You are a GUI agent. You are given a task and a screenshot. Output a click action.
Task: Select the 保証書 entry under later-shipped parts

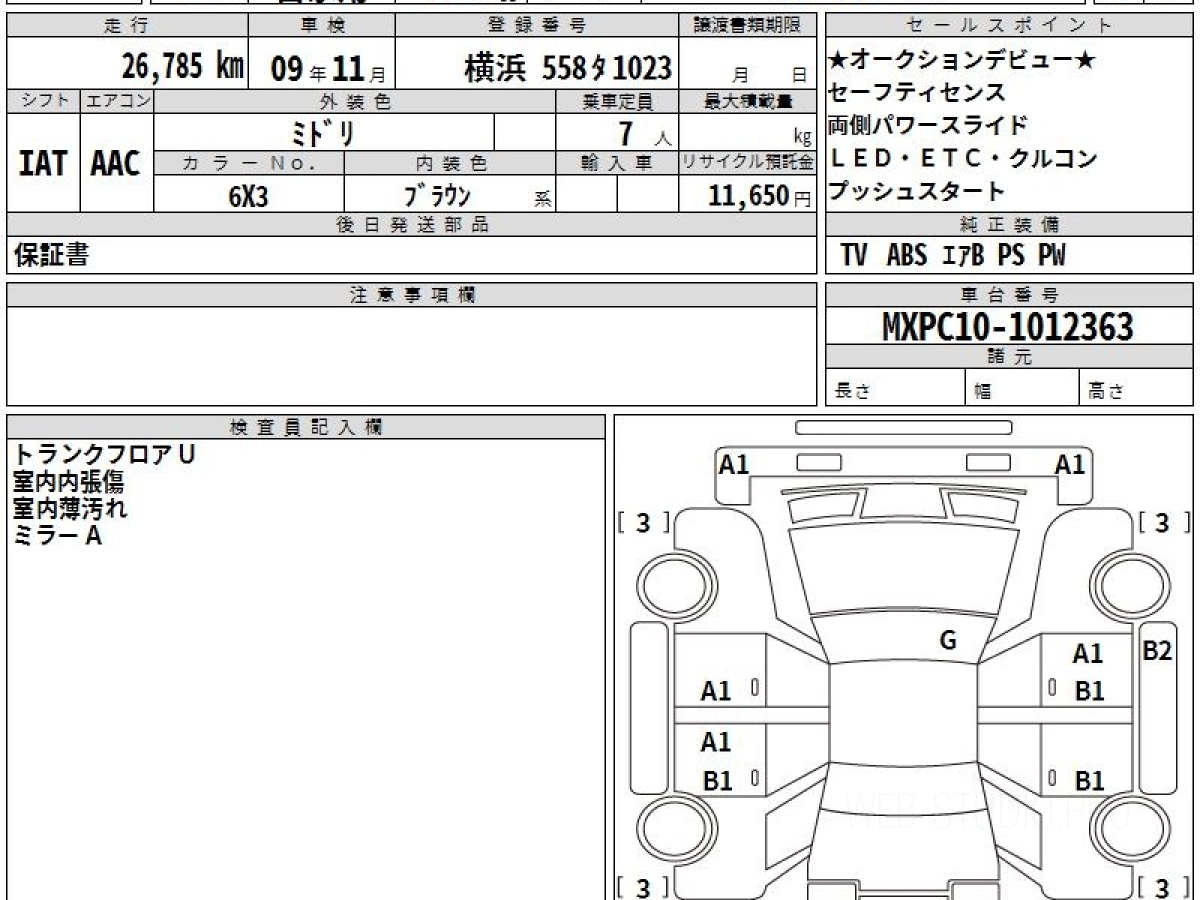click(51, 256)
